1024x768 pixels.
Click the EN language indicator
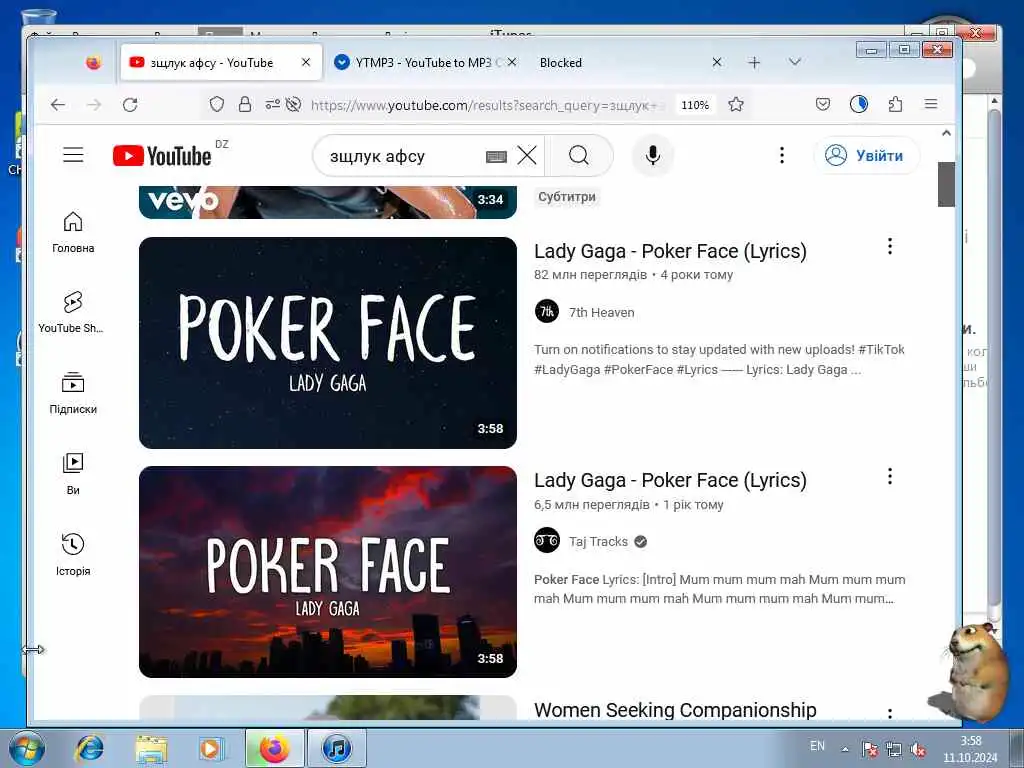817,746
